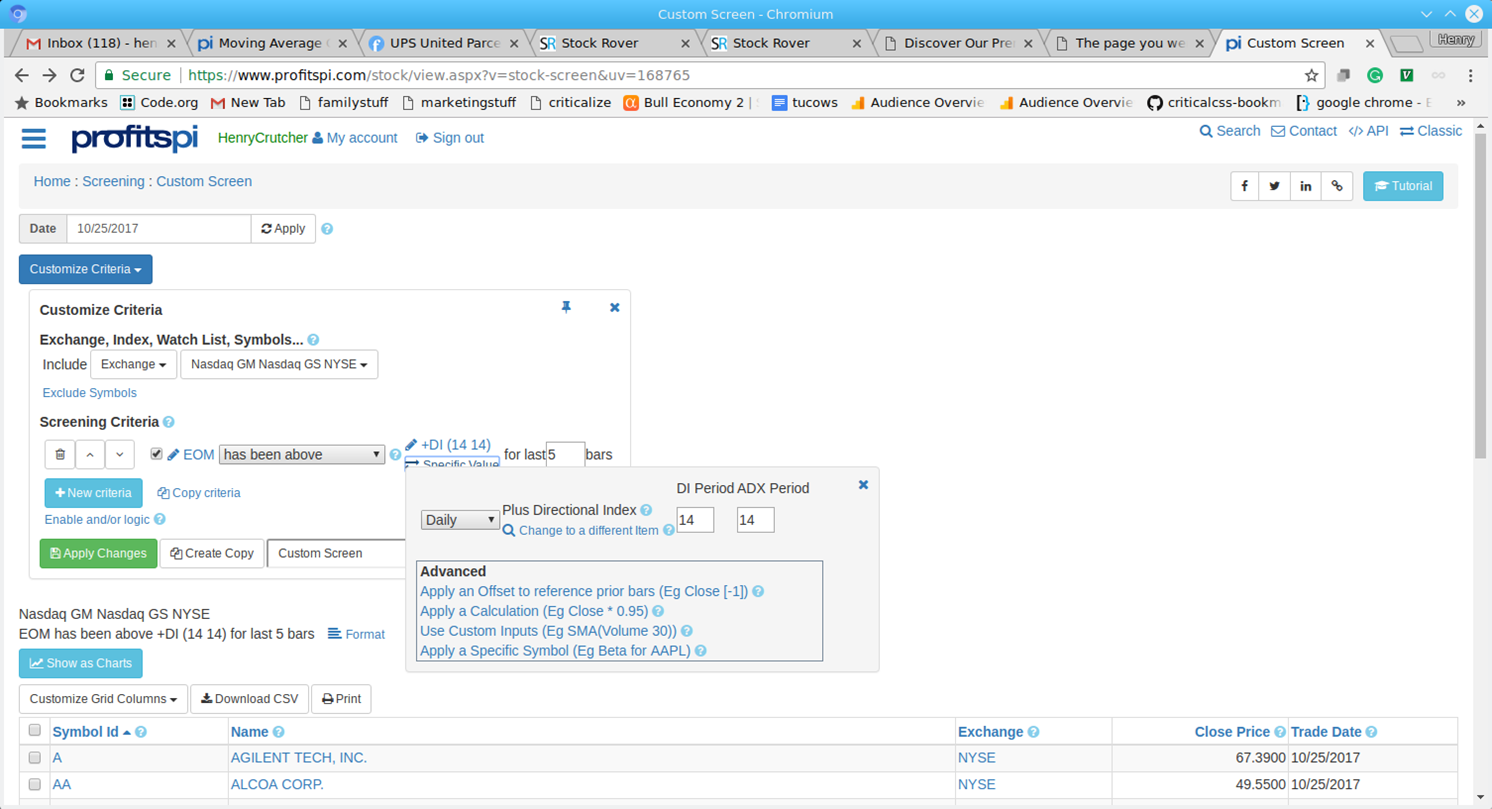This screenshot has height=809, width=1492.
Task: Click the profitspi logo
Action: click(135, 138)
